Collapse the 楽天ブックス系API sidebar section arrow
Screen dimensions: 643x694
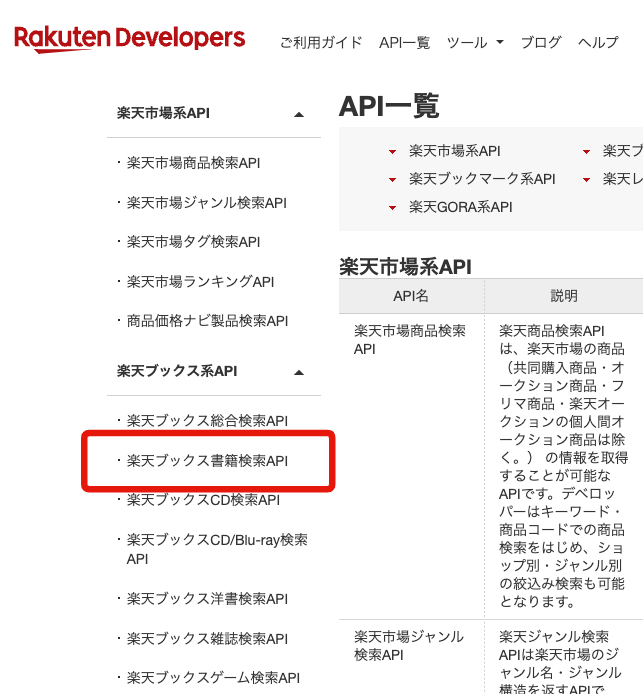pos(299,373)
